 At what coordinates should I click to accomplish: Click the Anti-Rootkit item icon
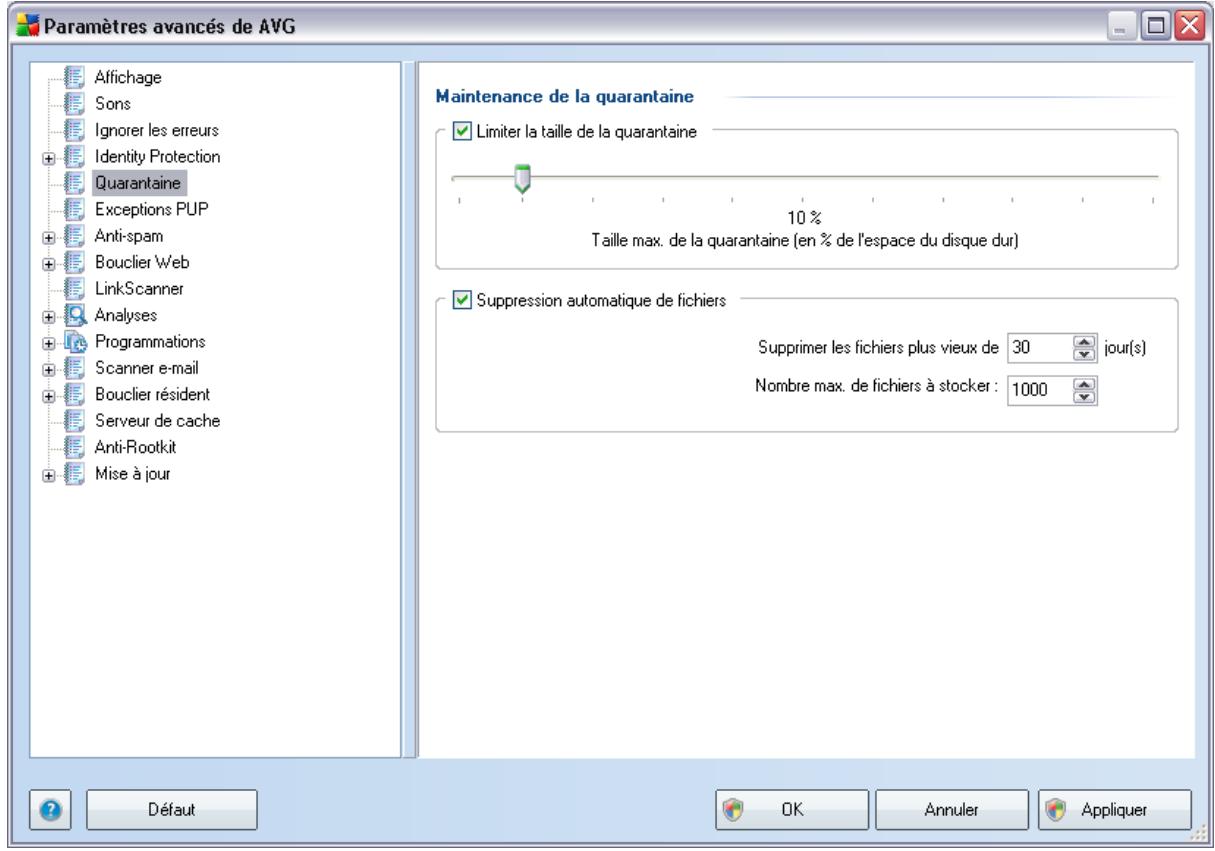[73, 447]
